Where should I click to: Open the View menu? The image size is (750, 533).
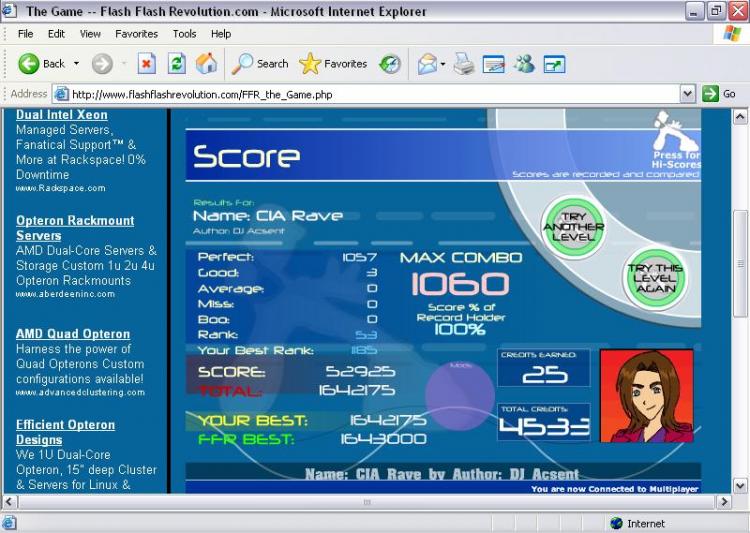click(x=90, y=34)
